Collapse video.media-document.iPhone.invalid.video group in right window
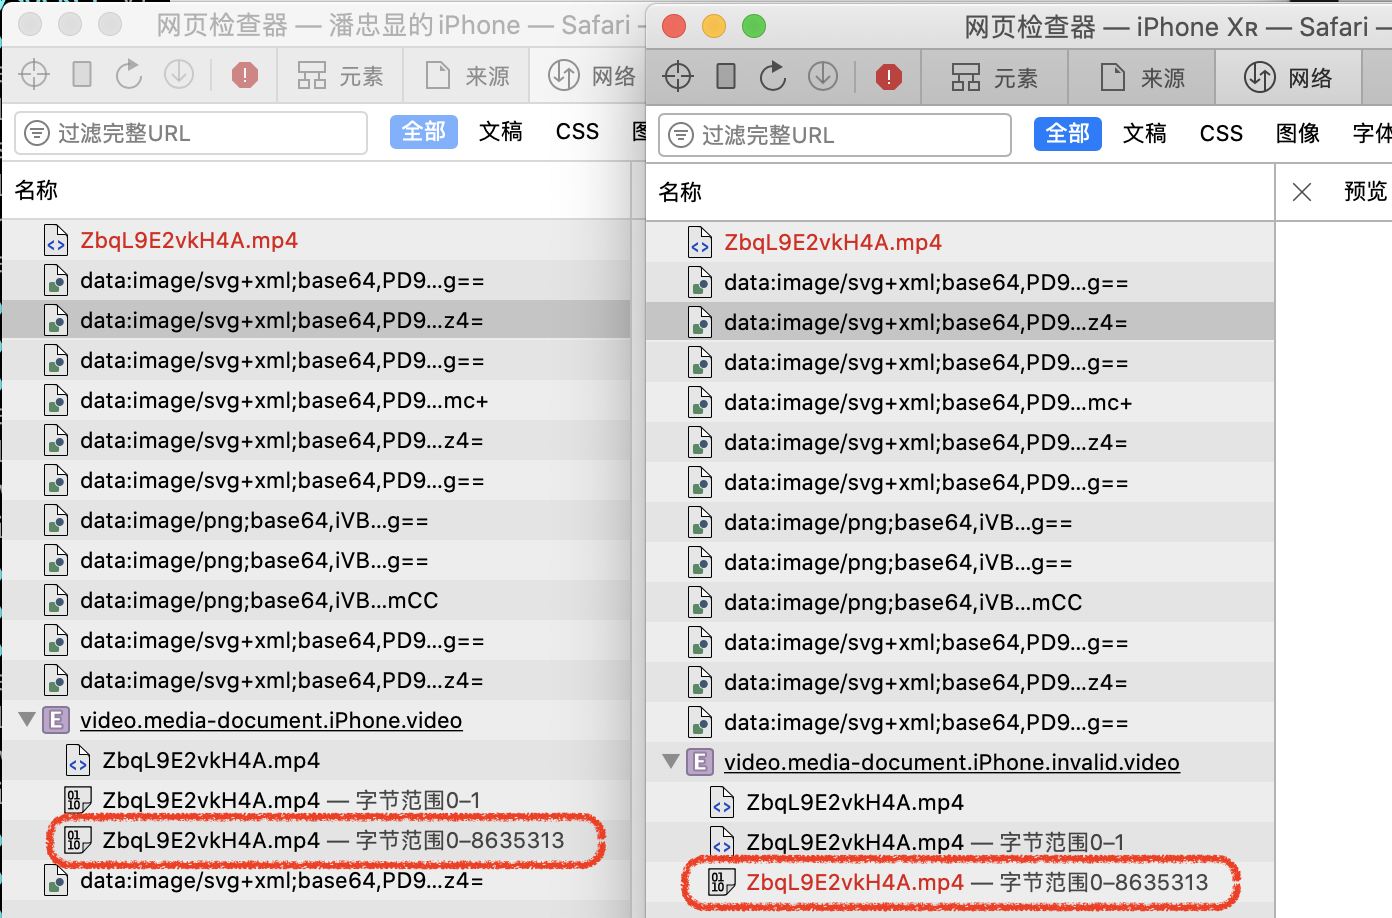This screenshot has height=918, width=1392. (x=671, y=762)
